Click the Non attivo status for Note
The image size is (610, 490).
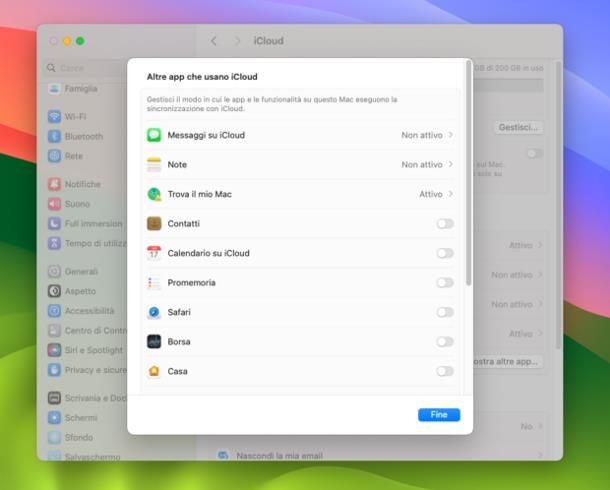pyautogui.click(x=422, y=164)
